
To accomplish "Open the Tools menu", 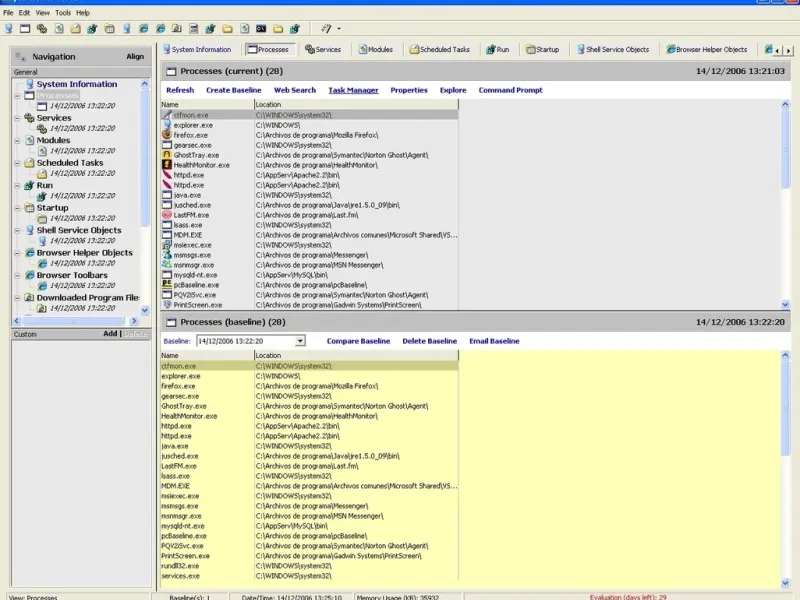I will click(x=63, y=13).
